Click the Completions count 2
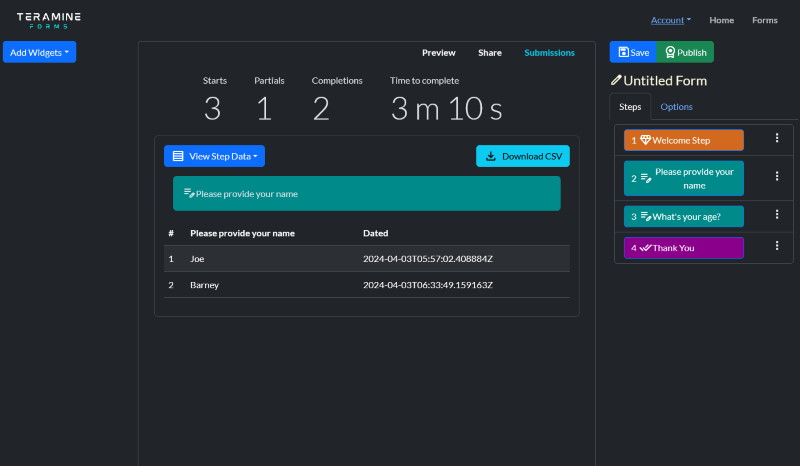The image size is (800, 466). pos(321,109)
